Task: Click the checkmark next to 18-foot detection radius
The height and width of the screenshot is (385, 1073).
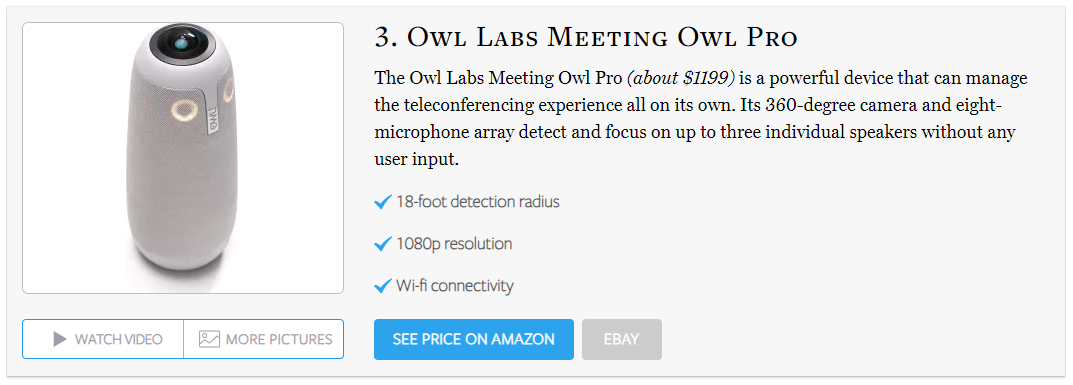Action: [x=383, y=202]
